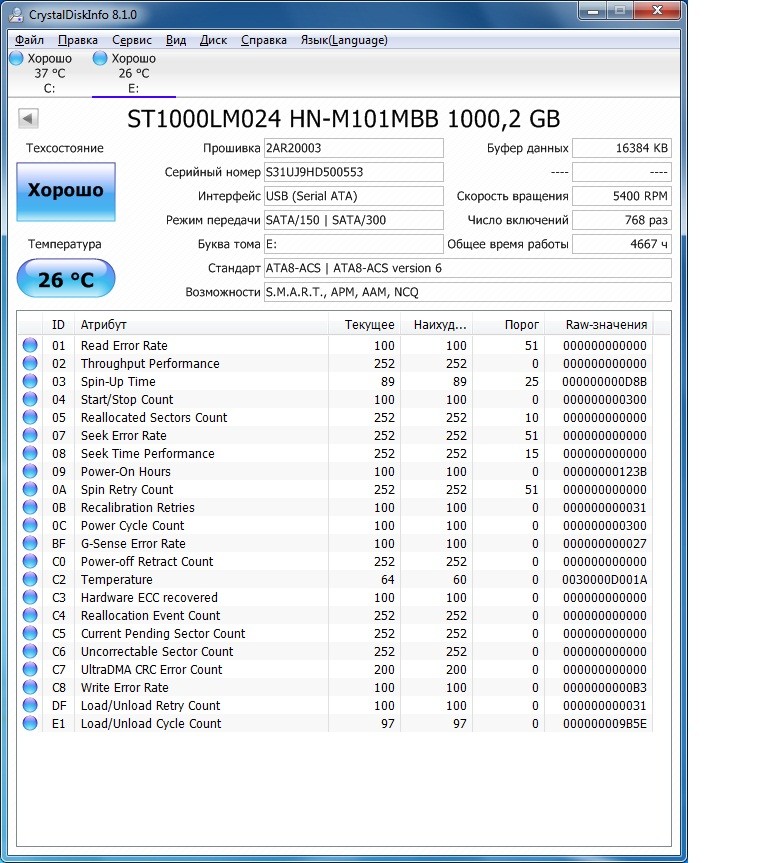
Task: Click the total hours field 4667 ч
Action: pyautogui.click(x=622, y=244)
